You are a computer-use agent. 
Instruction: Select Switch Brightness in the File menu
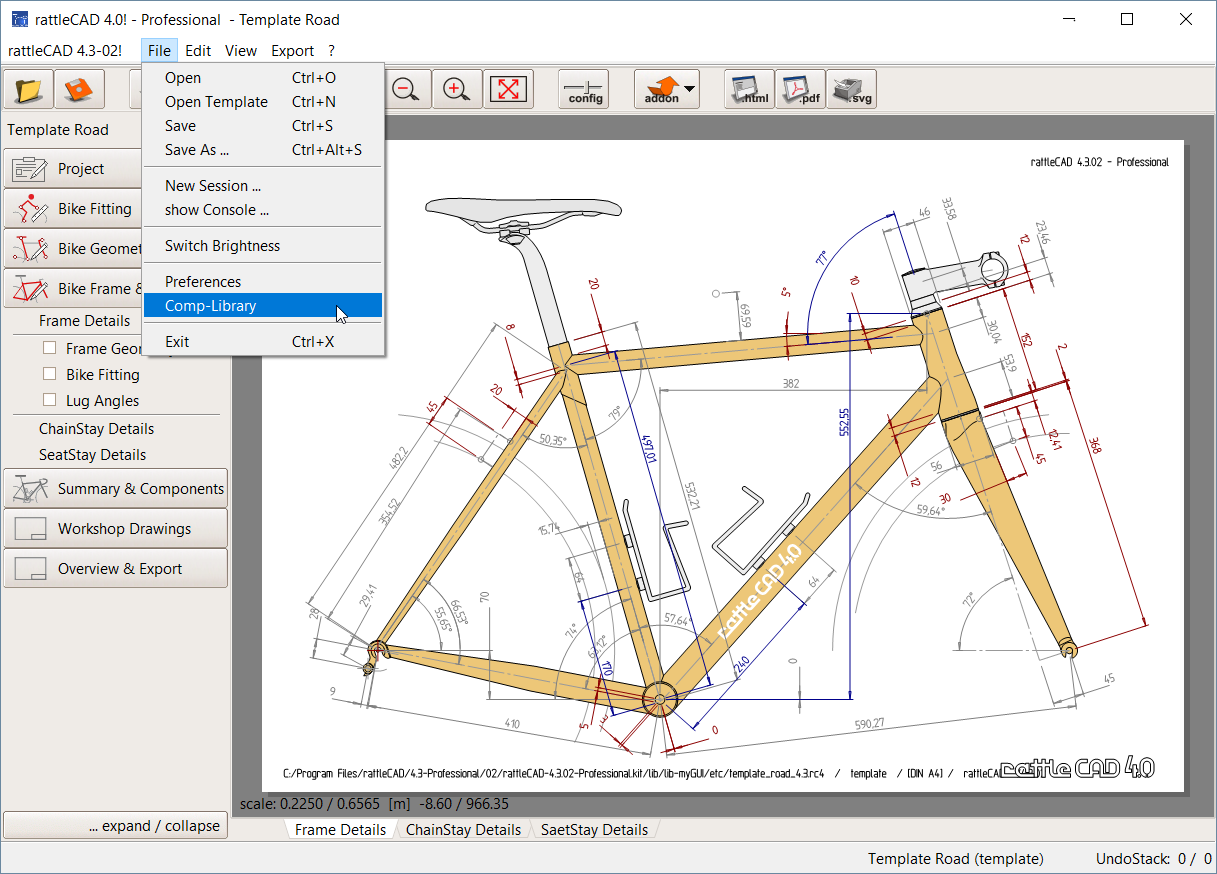264,246
